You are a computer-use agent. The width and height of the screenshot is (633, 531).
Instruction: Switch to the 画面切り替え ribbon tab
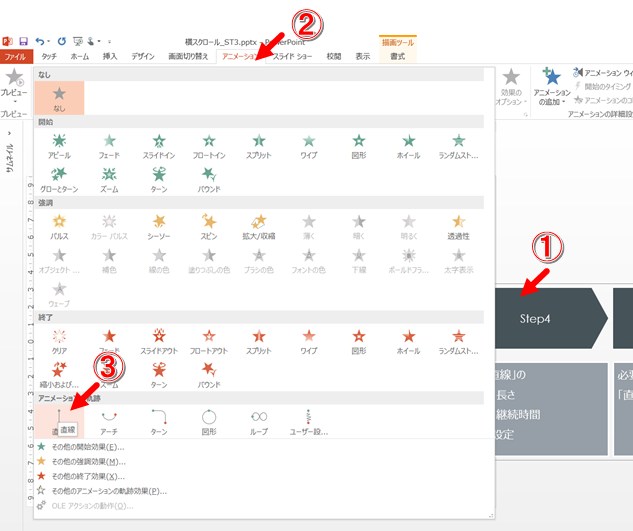click(188, 57)
